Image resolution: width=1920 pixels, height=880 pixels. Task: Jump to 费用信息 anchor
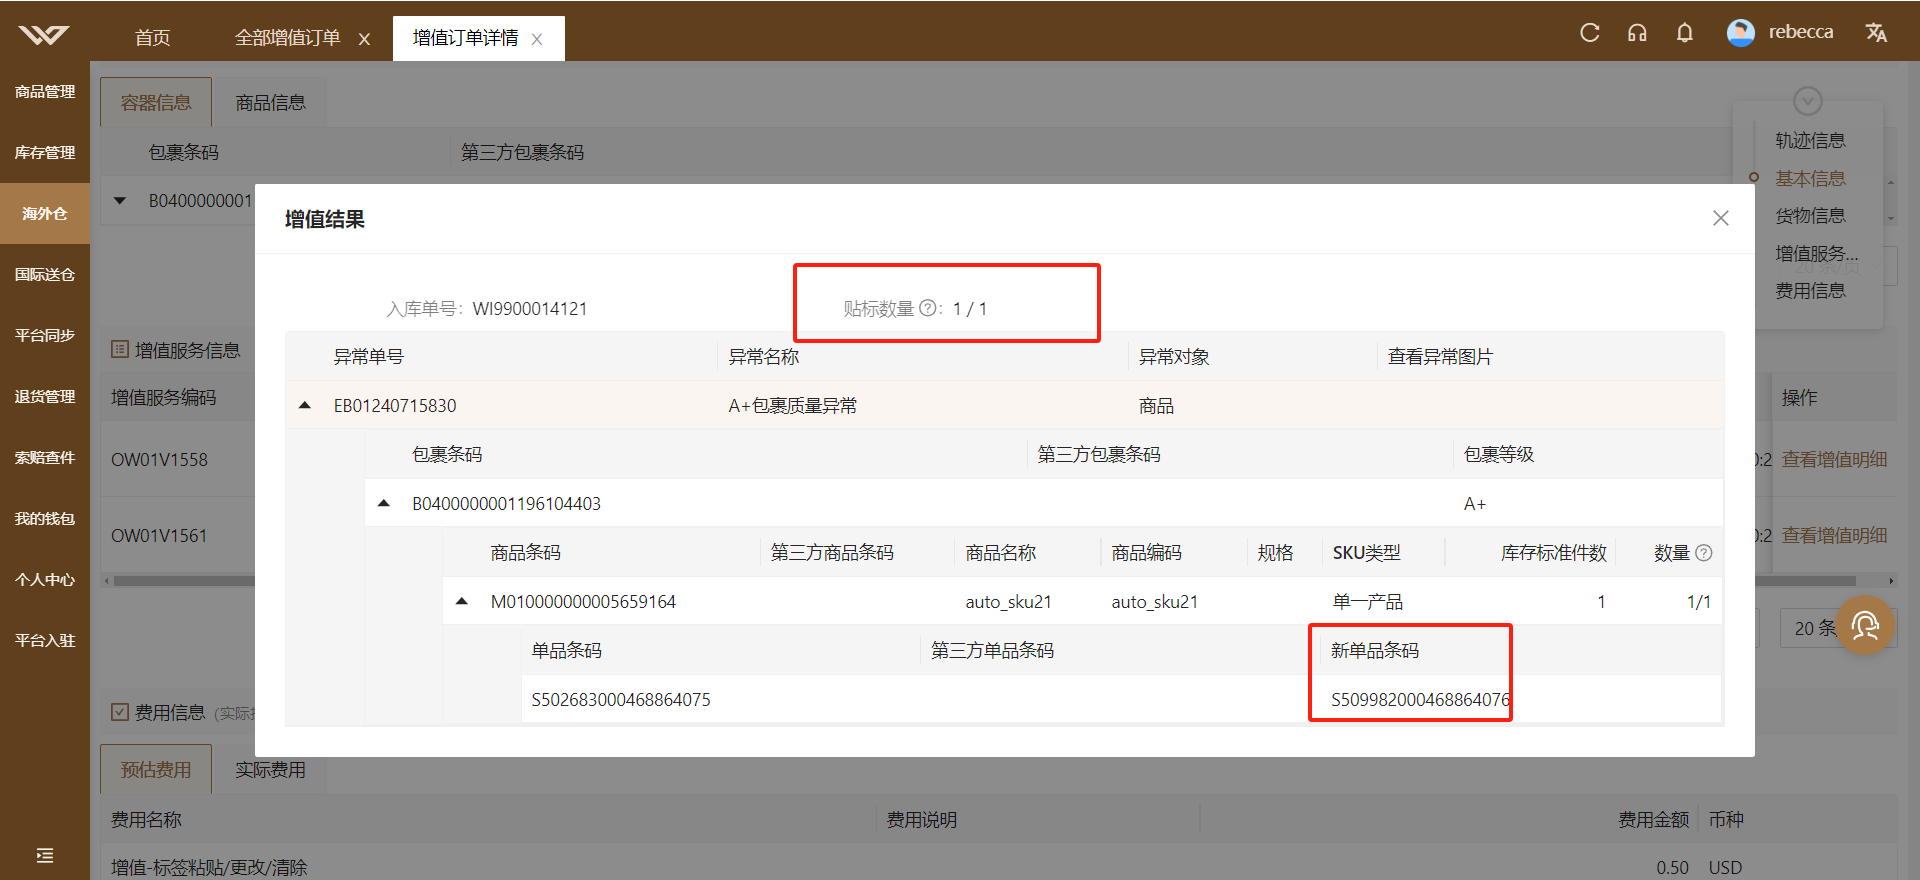point(1810,290)
